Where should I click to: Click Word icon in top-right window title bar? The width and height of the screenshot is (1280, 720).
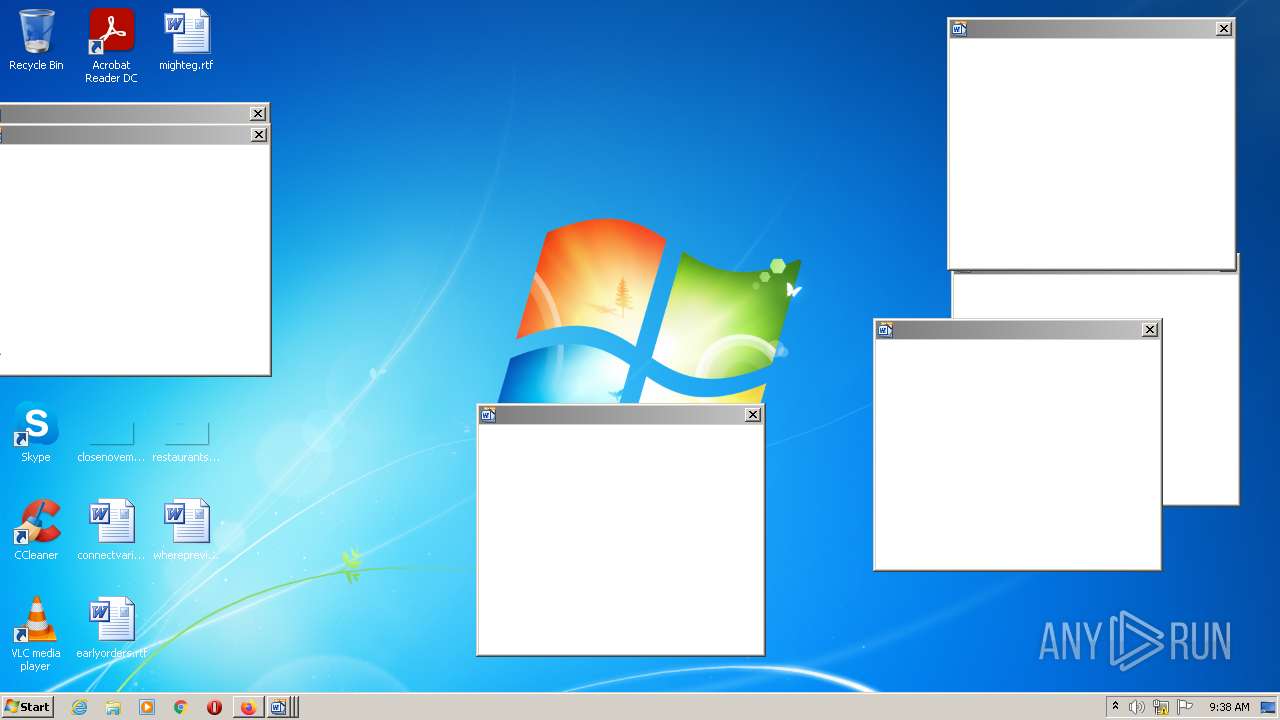(x=959, y=29)
